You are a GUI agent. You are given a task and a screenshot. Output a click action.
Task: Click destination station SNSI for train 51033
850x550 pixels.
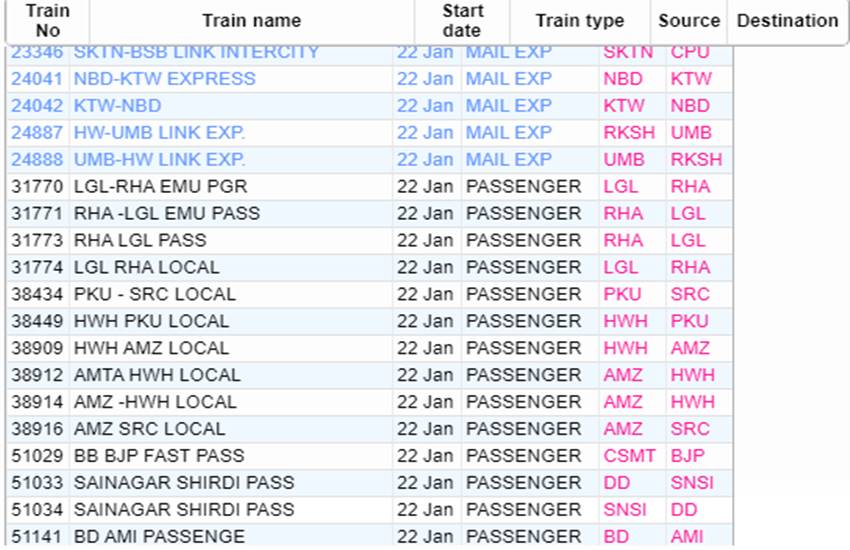(x=692, y=483)
